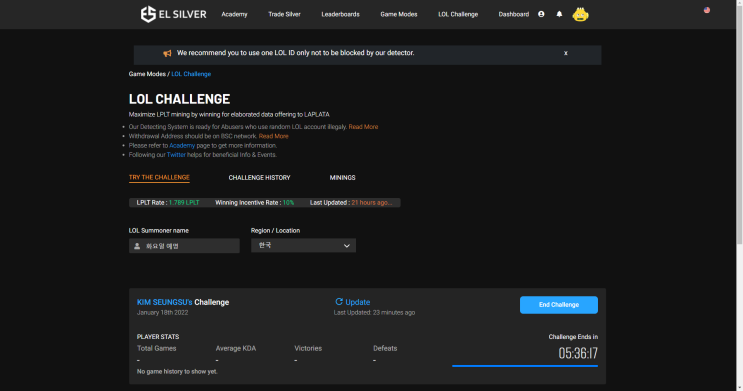Click the Average KDA stat label
743x391 pixels.
click(x=236, y=348)
